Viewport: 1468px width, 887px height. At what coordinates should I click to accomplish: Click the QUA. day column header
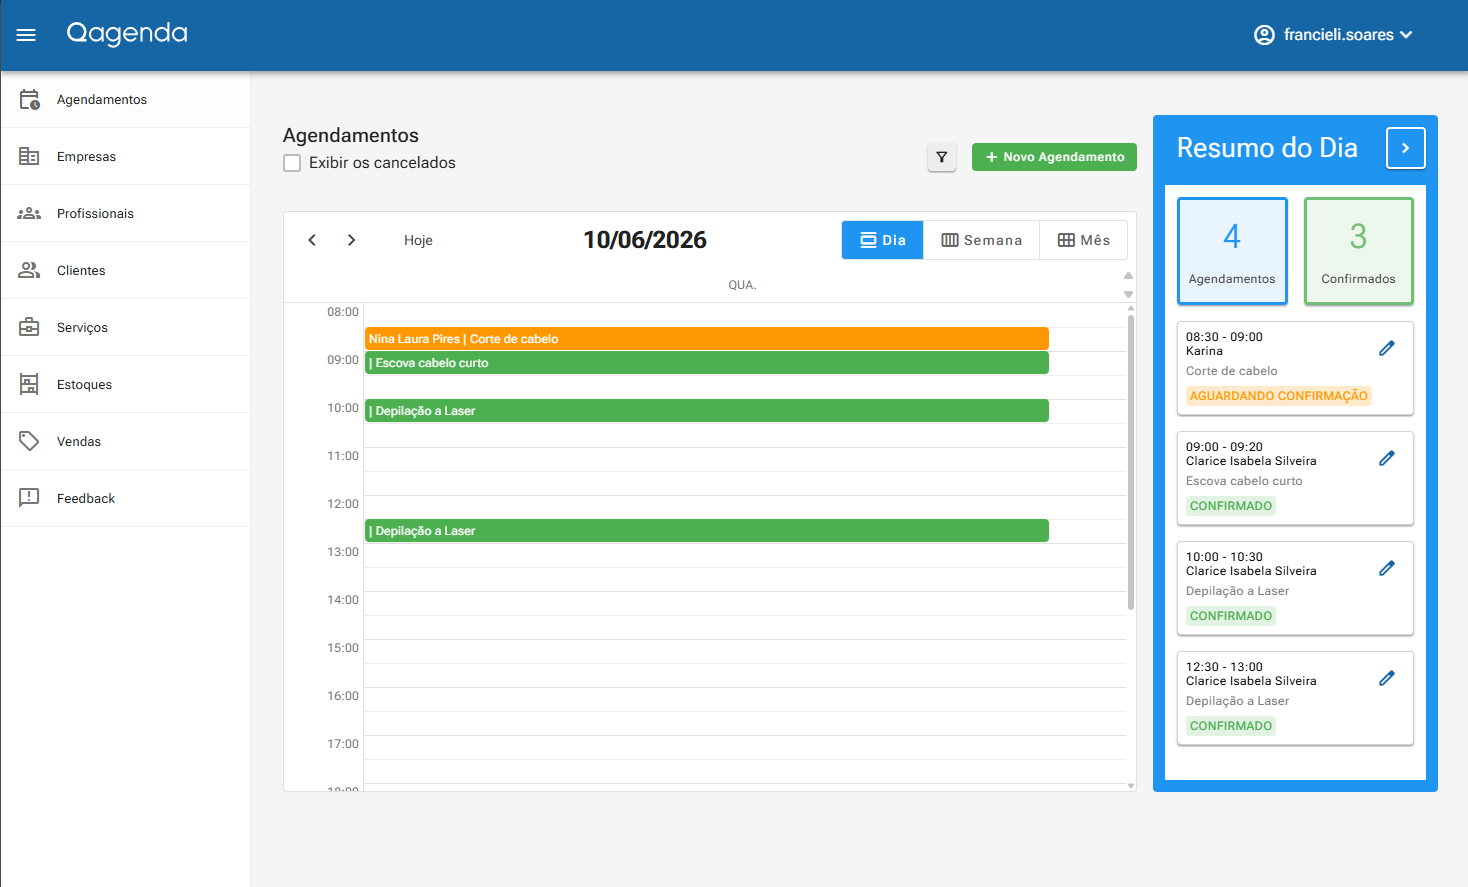coord(742,285)
